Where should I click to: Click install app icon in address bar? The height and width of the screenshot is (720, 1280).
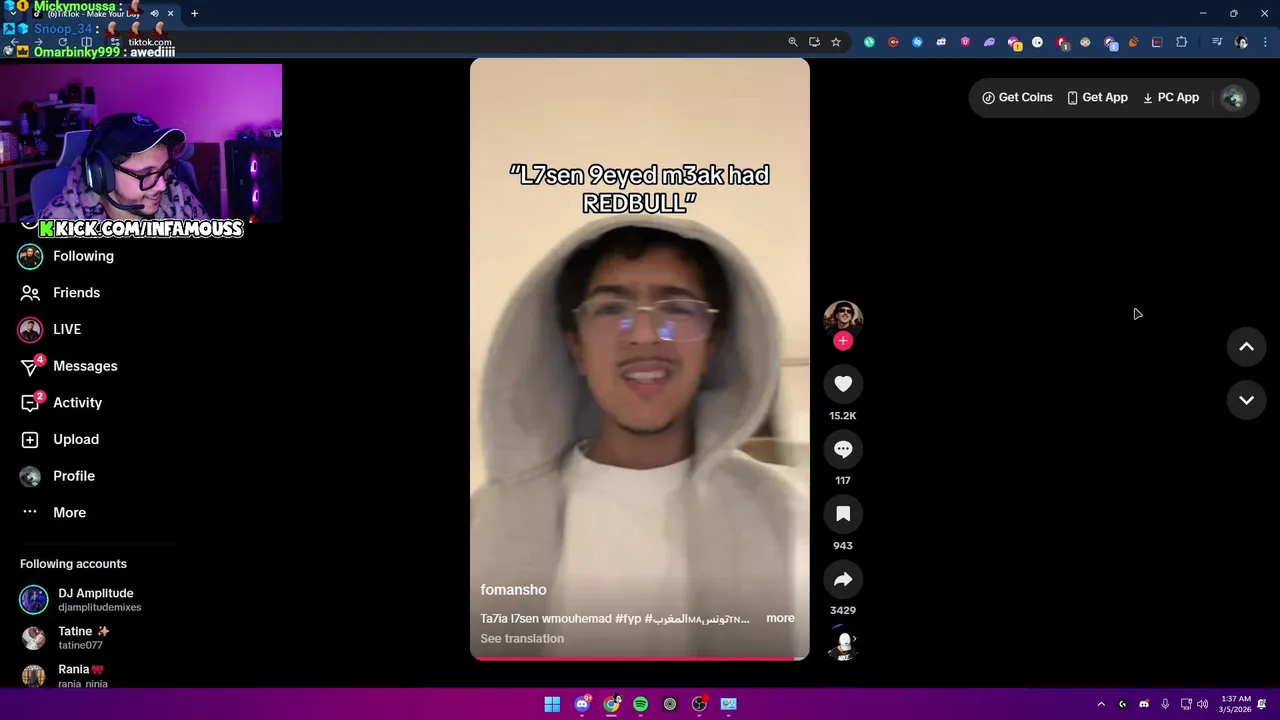814,42
